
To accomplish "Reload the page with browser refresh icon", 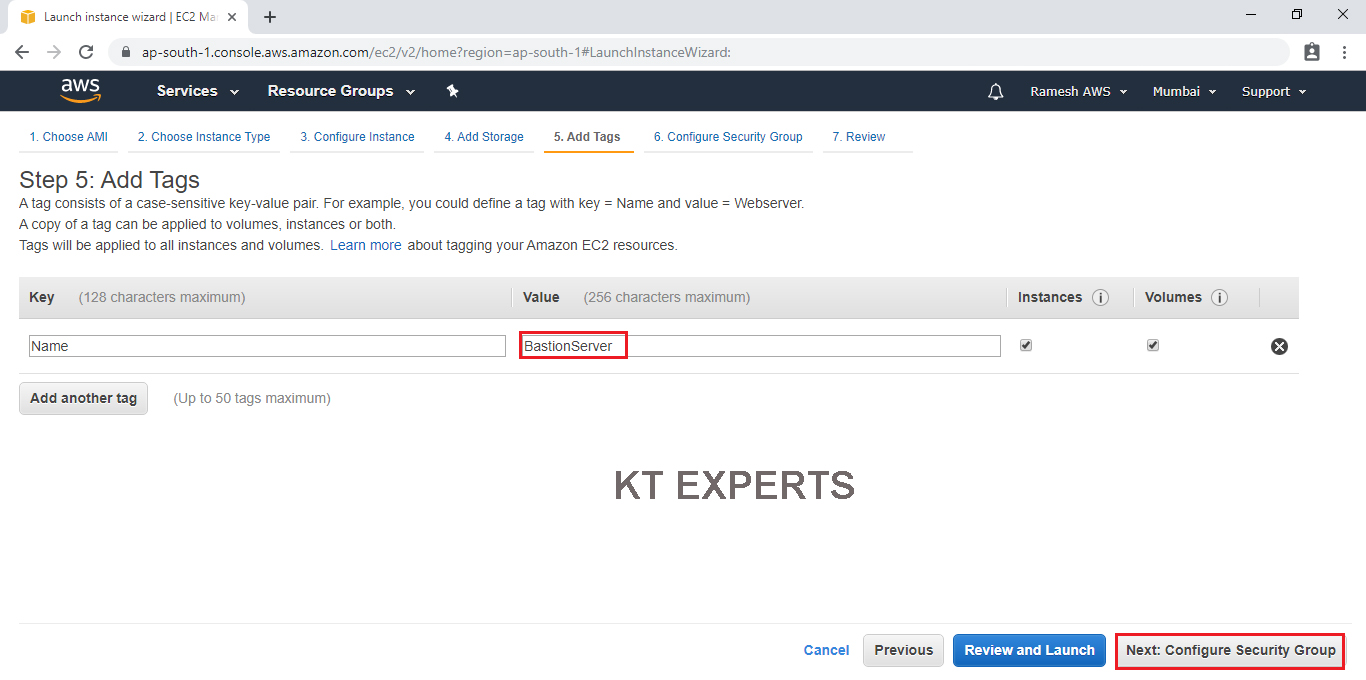I will click(86, 52).
